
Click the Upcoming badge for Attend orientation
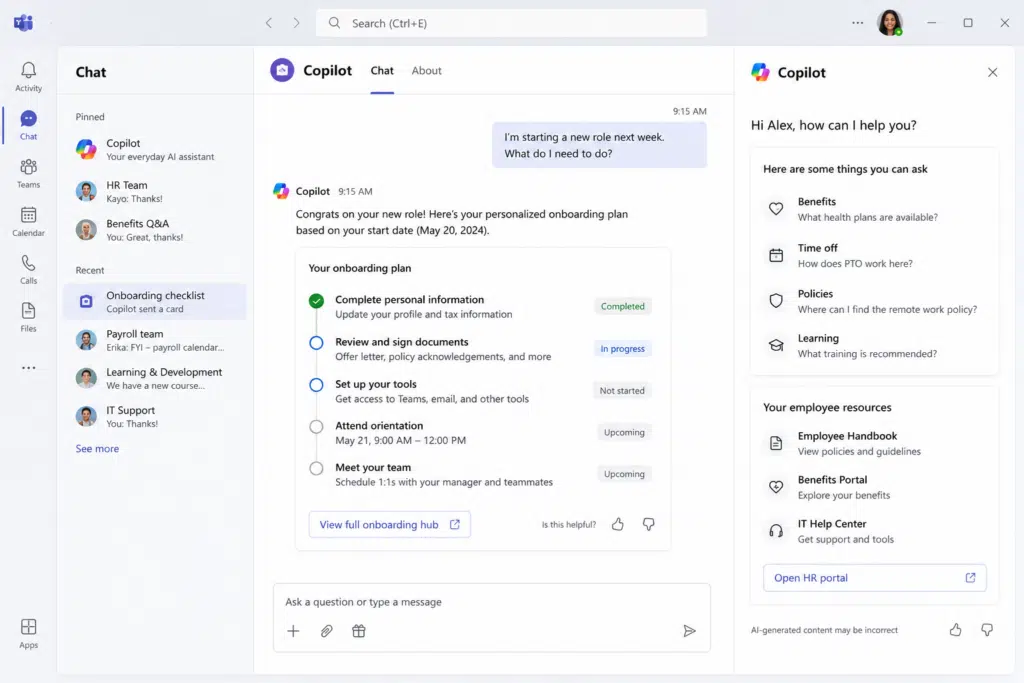tap(624, 432)
